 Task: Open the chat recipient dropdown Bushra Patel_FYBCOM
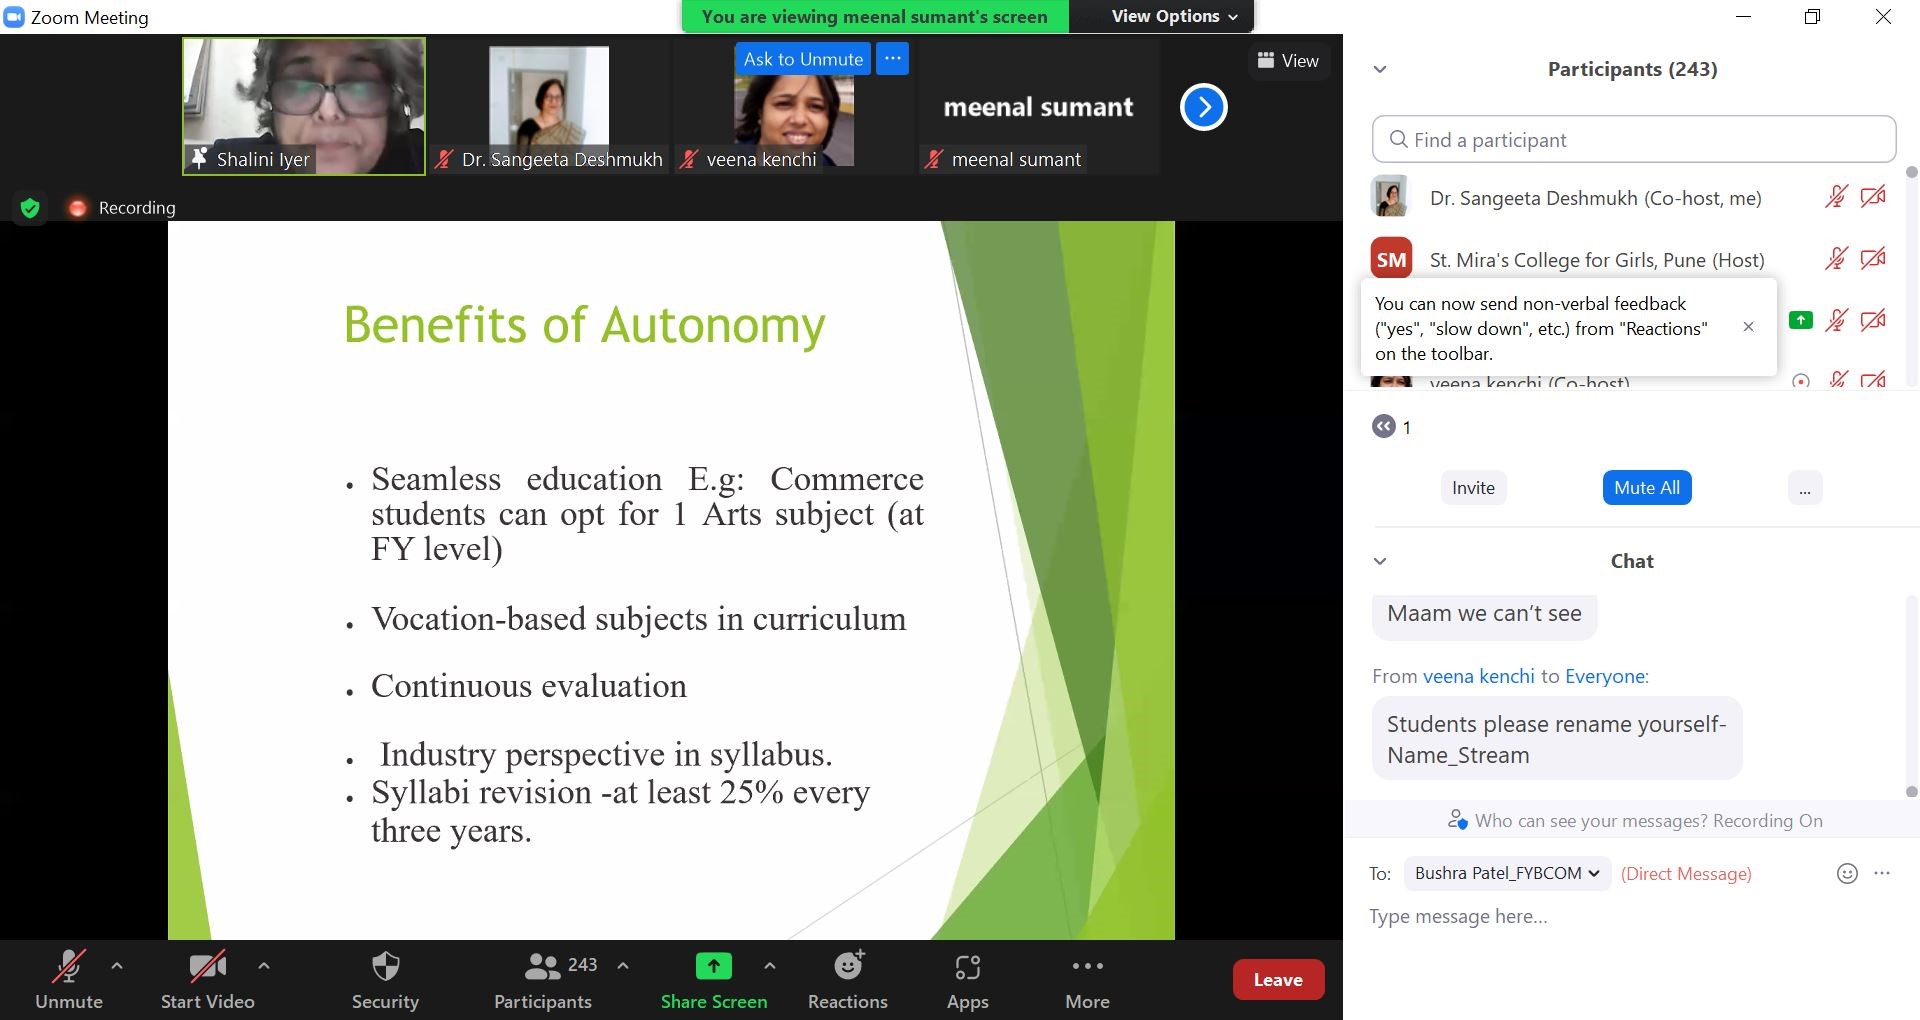click(1506, 873)
